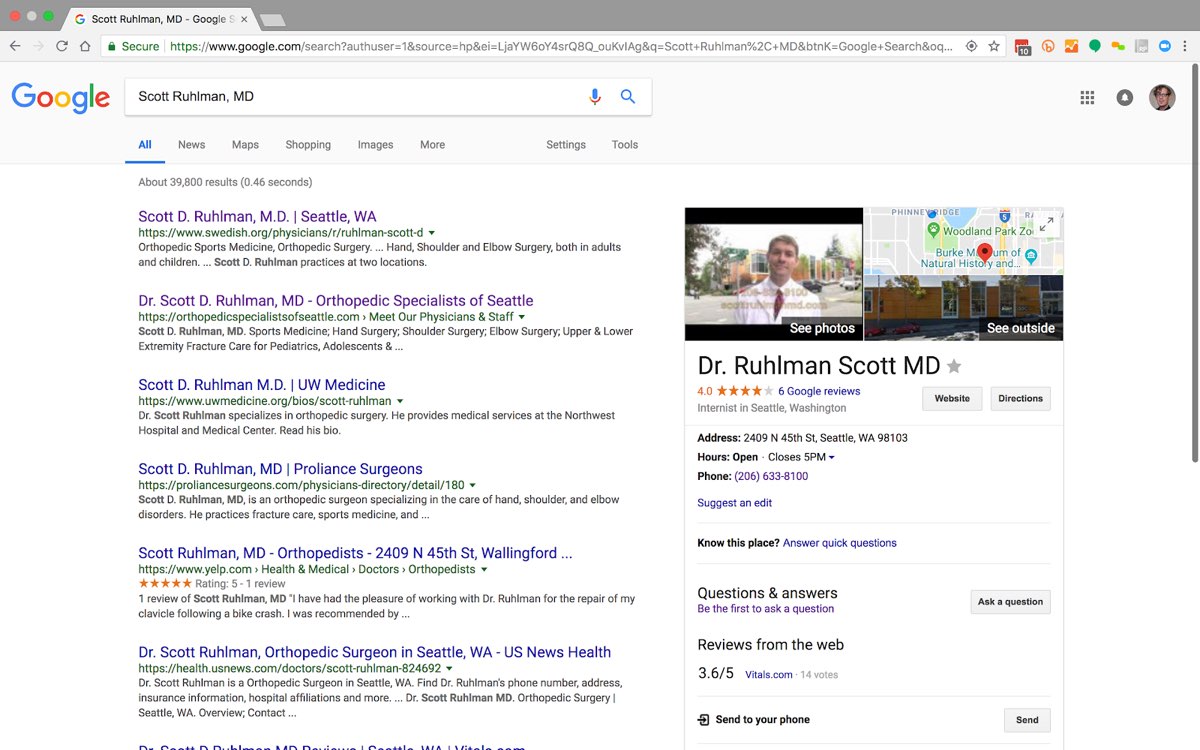The height and width of the screenshot is (750, 1200).
Task: Open 6 Google reviews link
Action: click(819, 391)
